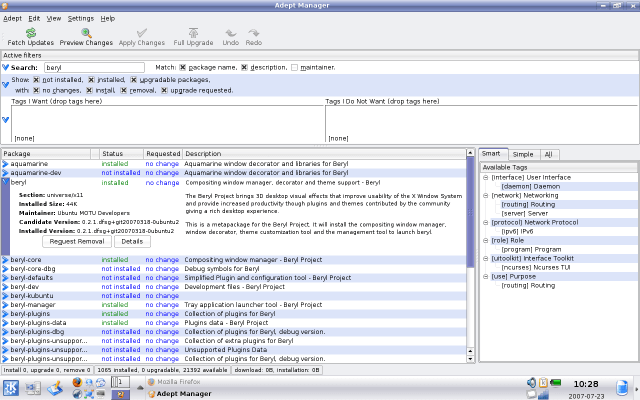Click the Details button for beryl
This screenshot has height=400, width=640.
tap(132, 242)
